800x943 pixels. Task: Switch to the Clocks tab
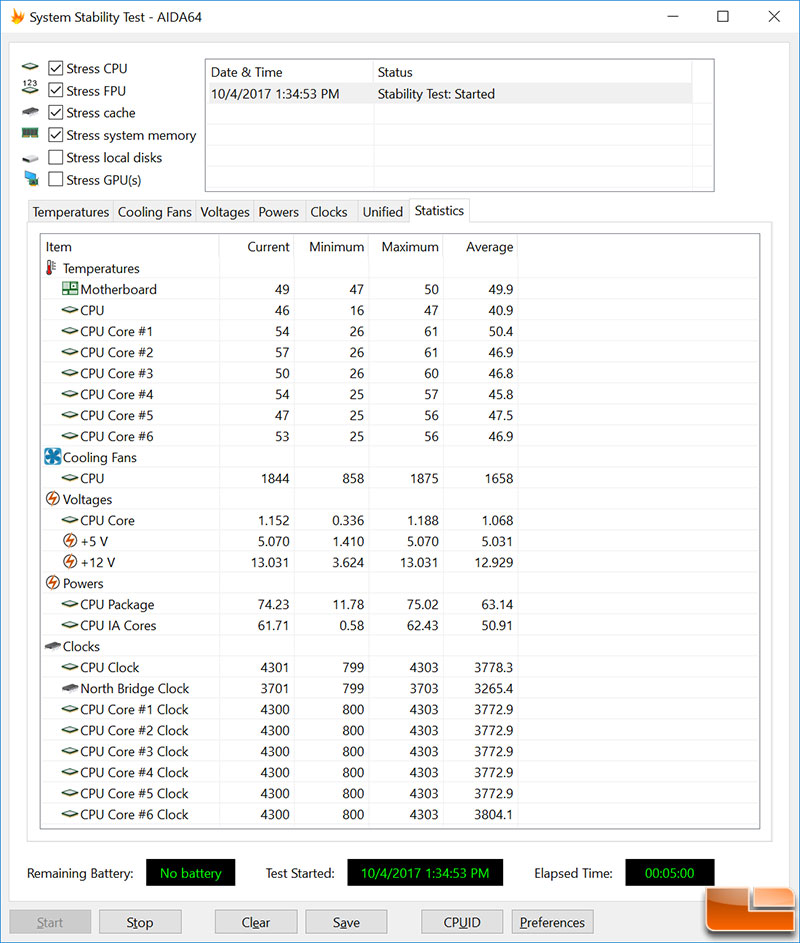pyautogui.click(x=329, y=212)
